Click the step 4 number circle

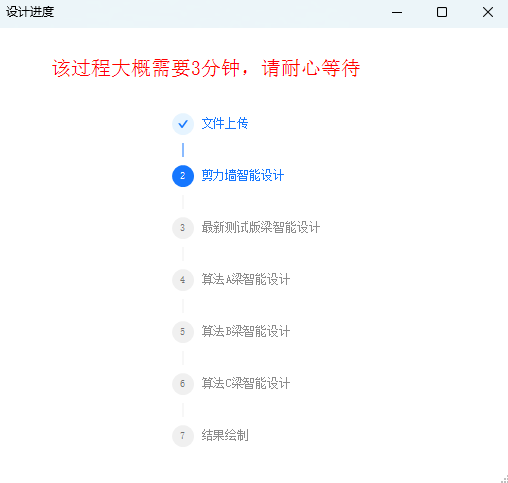183,280
